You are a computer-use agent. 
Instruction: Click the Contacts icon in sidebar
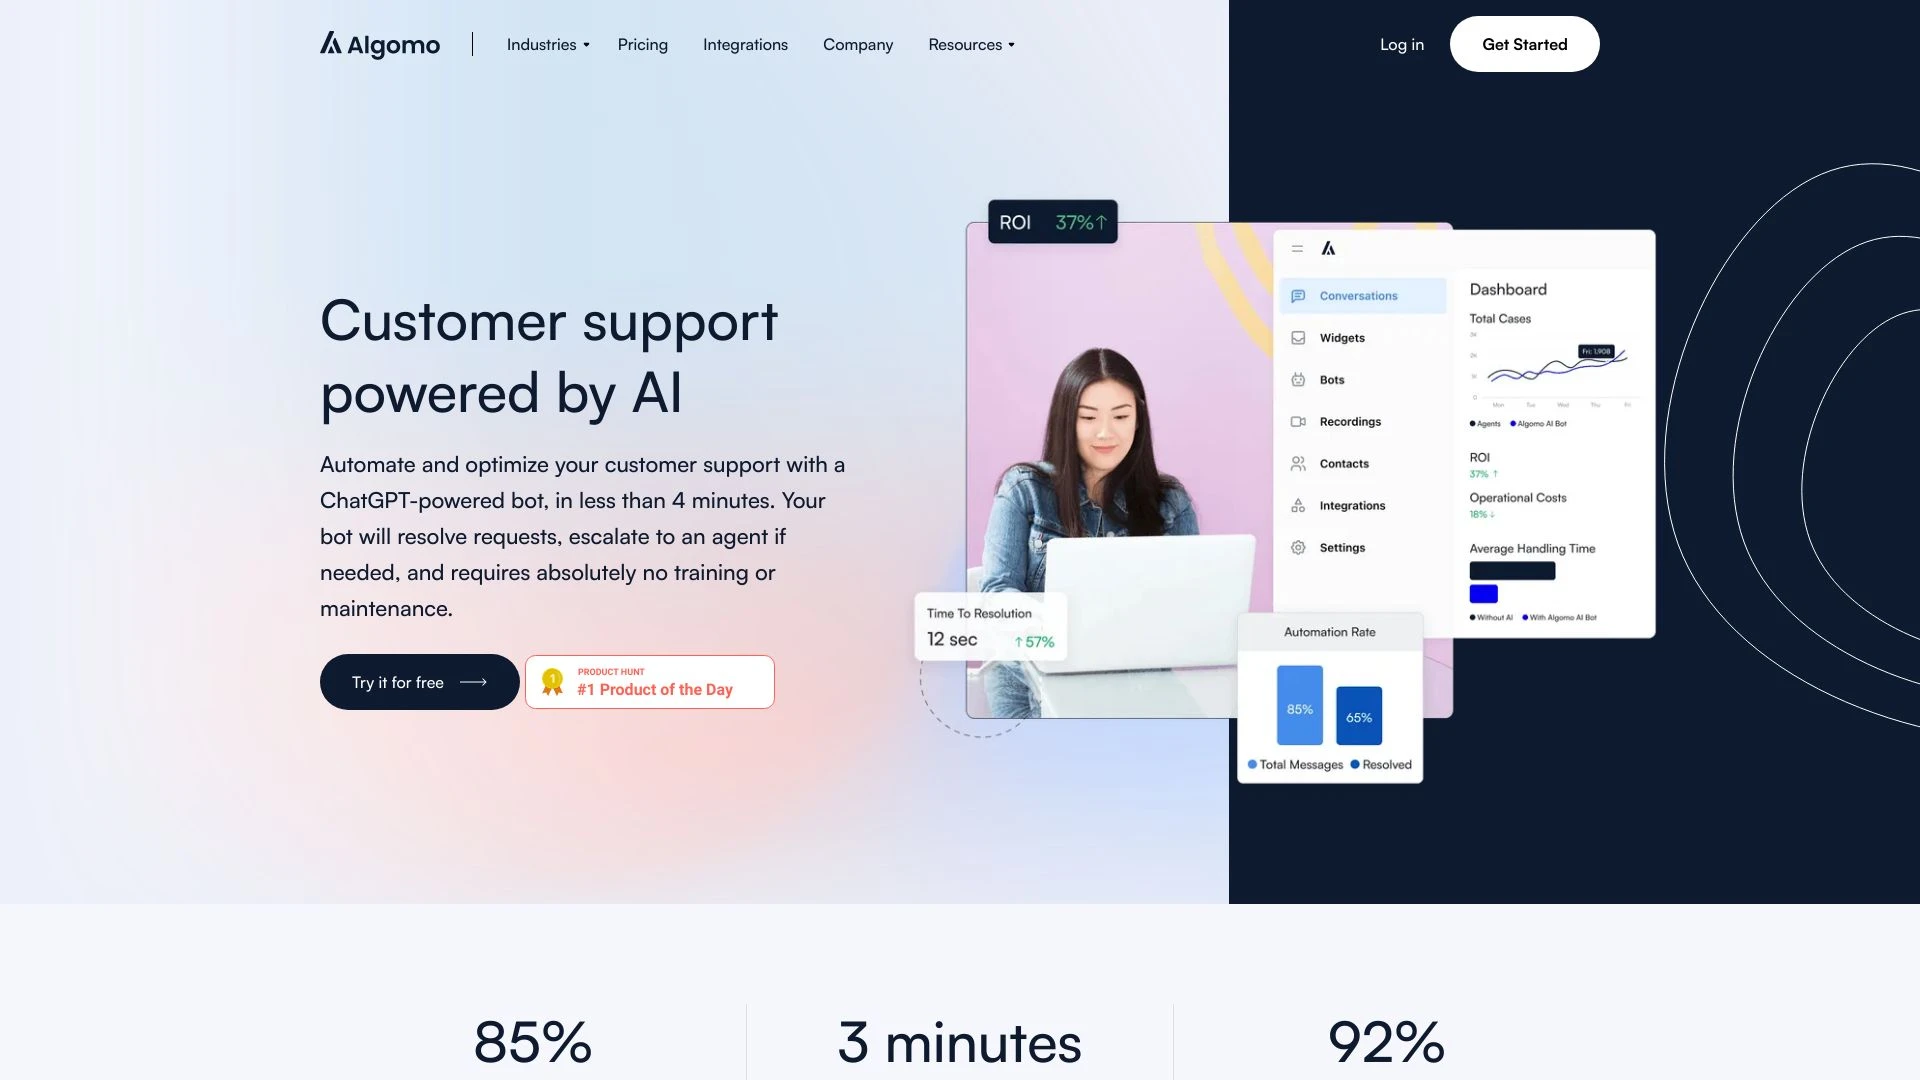1299,463
